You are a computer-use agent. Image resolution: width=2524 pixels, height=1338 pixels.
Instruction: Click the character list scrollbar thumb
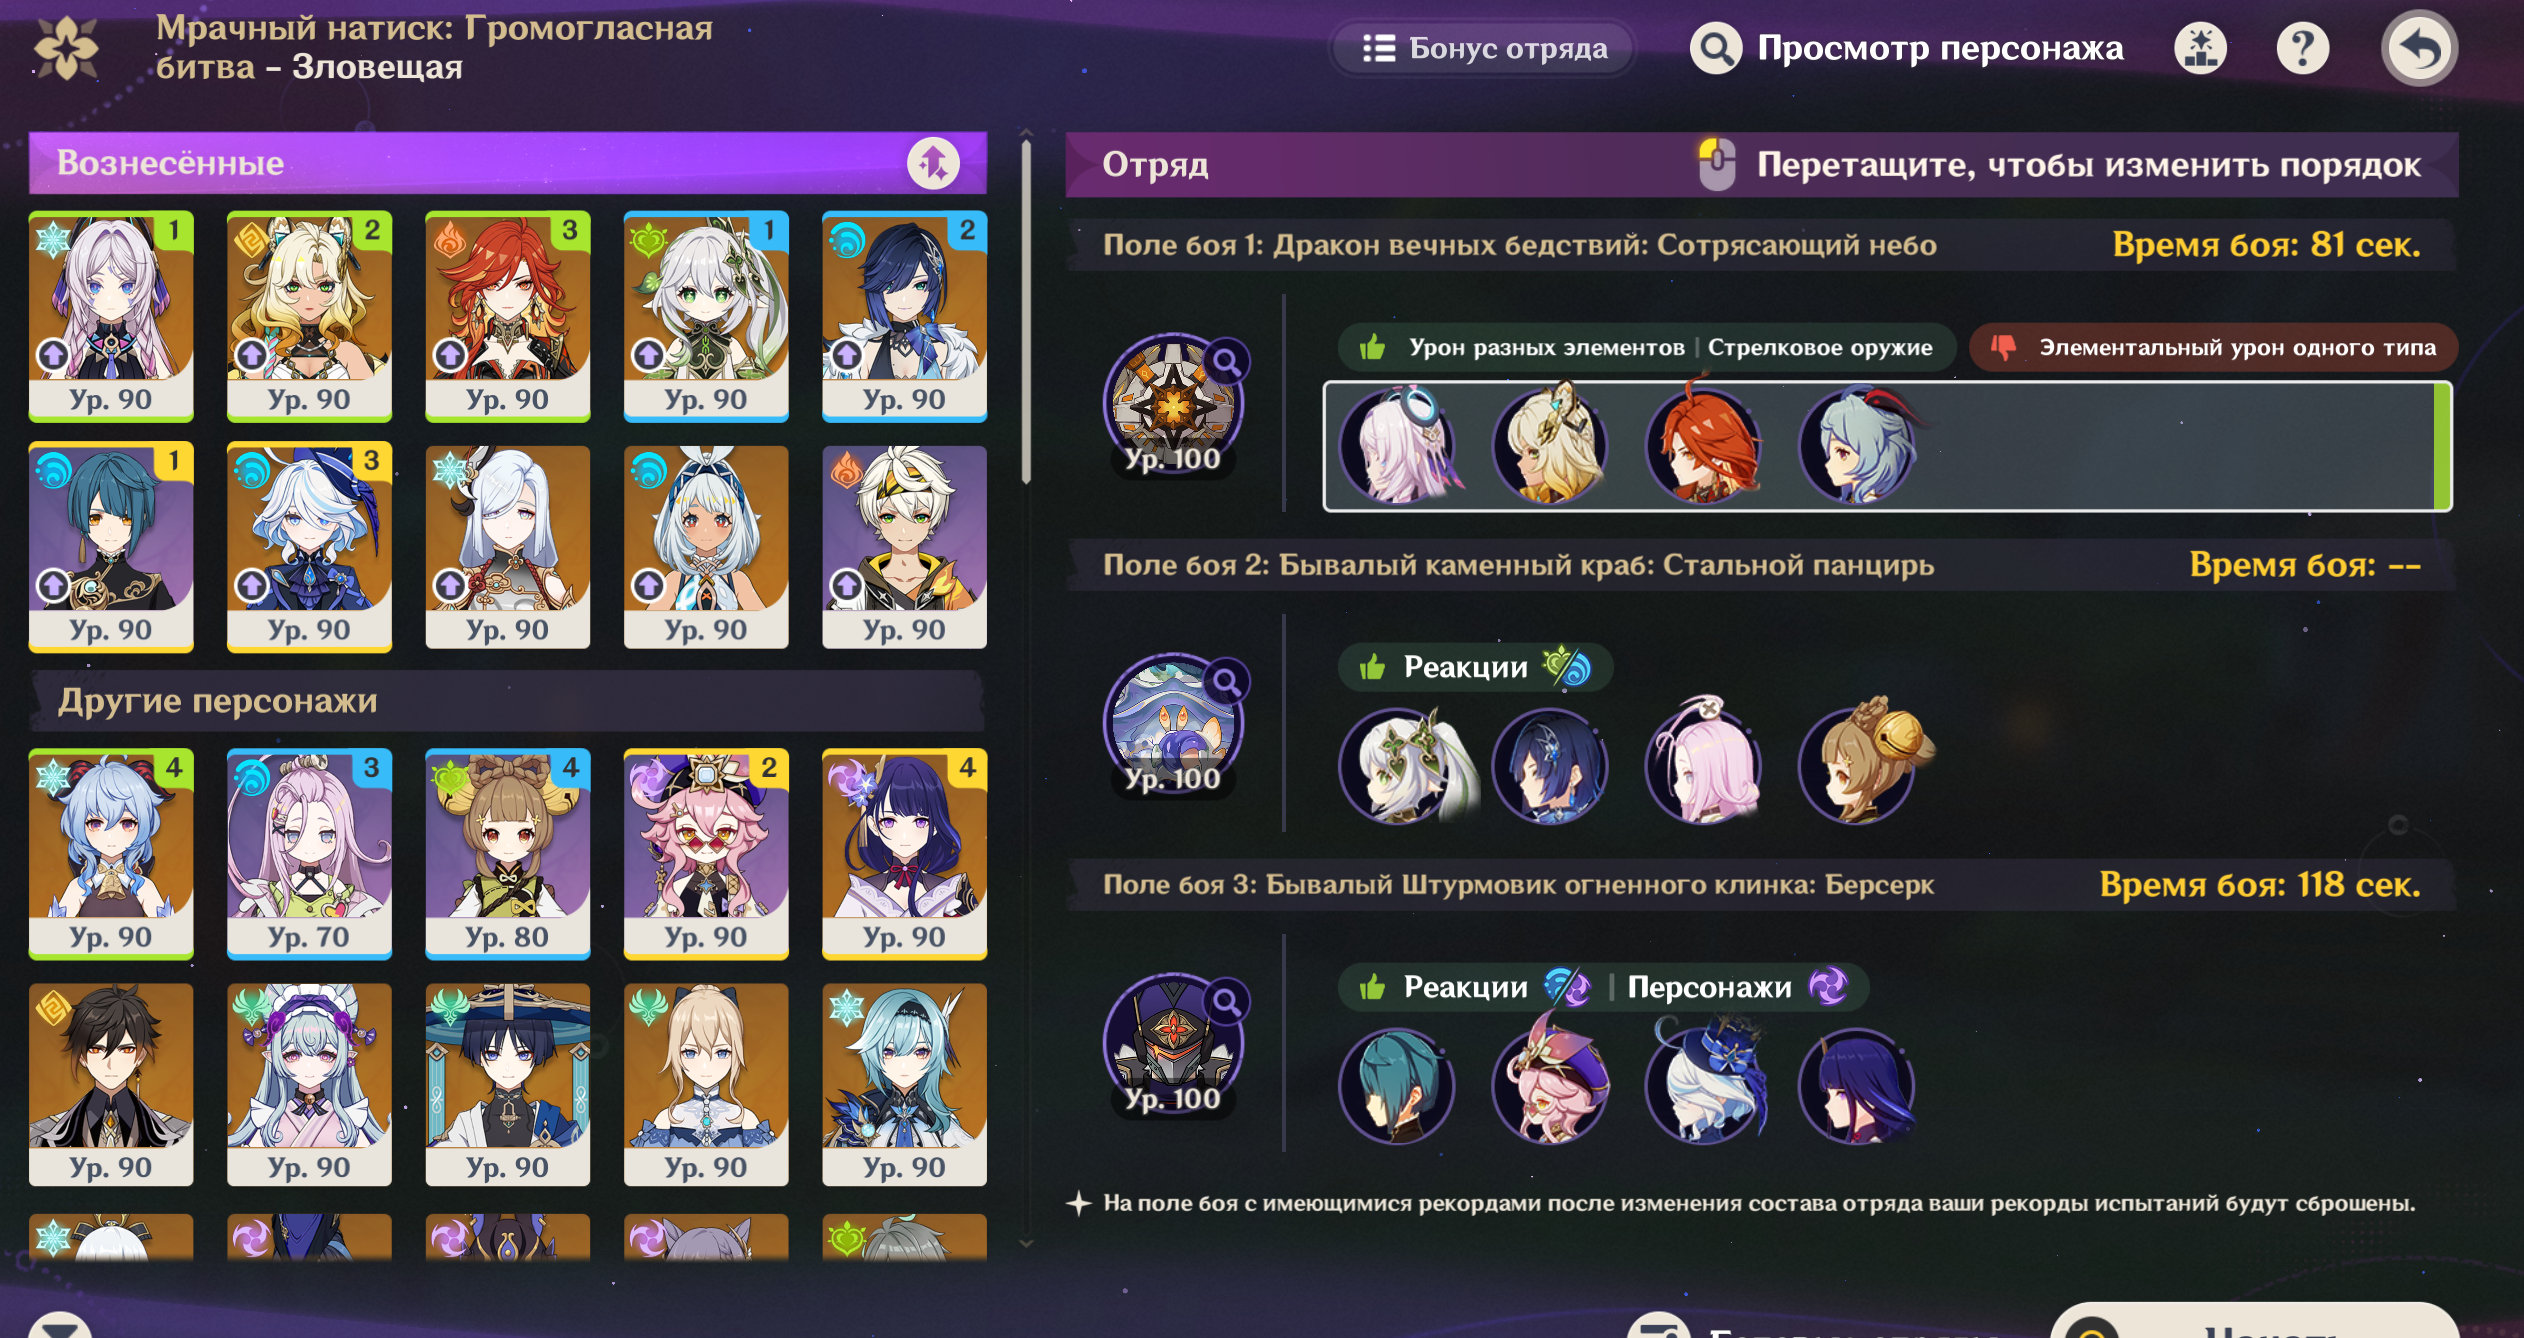1026,310
